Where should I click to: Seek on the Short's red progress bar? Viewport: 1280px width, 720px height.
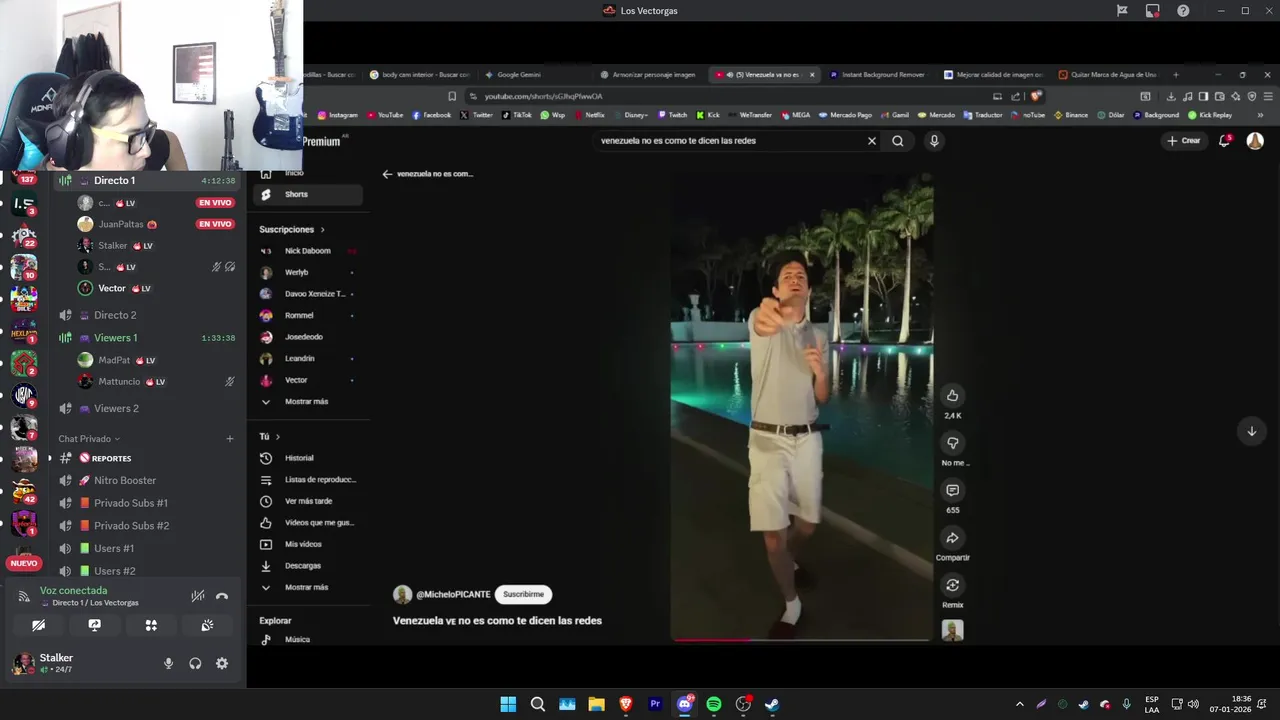[802, 639]
